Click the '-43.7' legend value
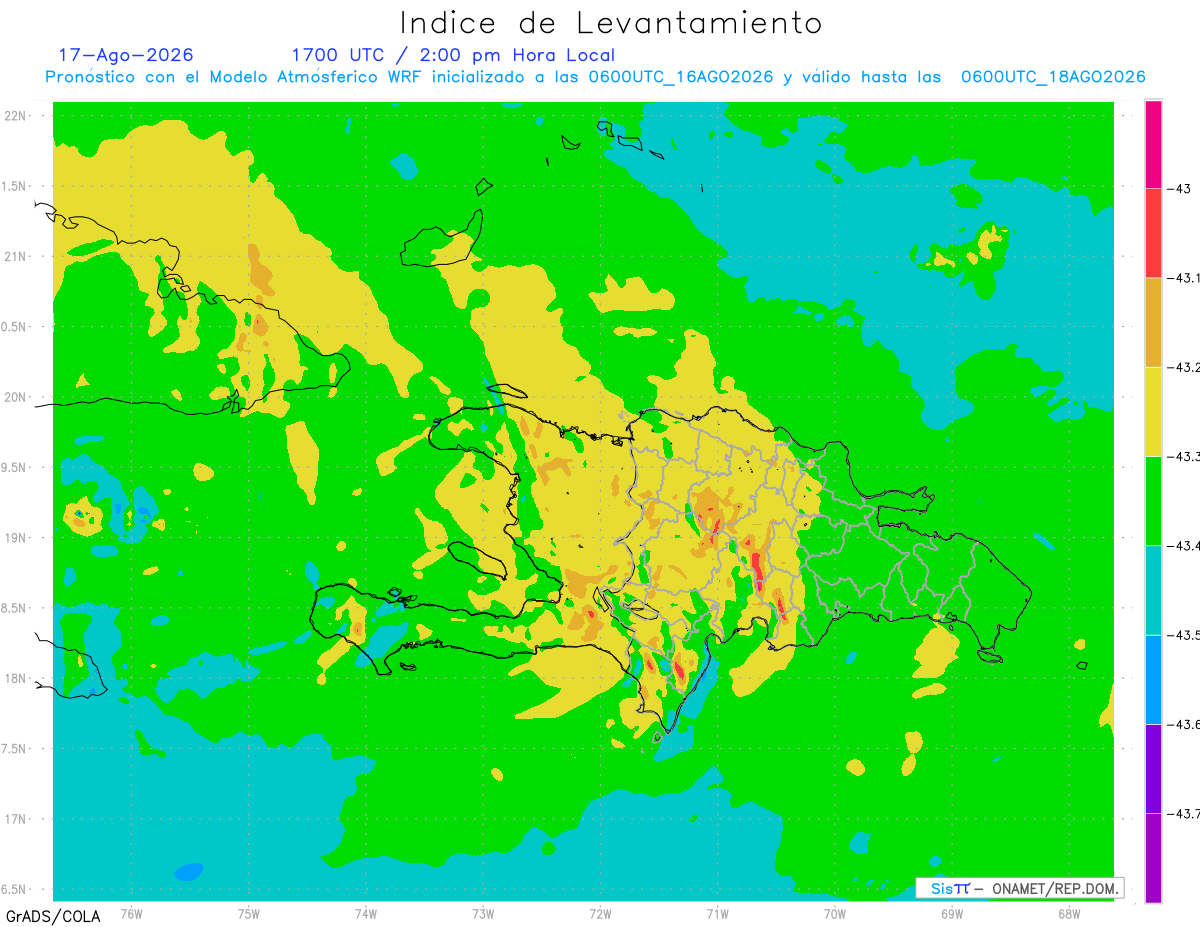This screenshot has height=927, width=1200. (1184, 814)
